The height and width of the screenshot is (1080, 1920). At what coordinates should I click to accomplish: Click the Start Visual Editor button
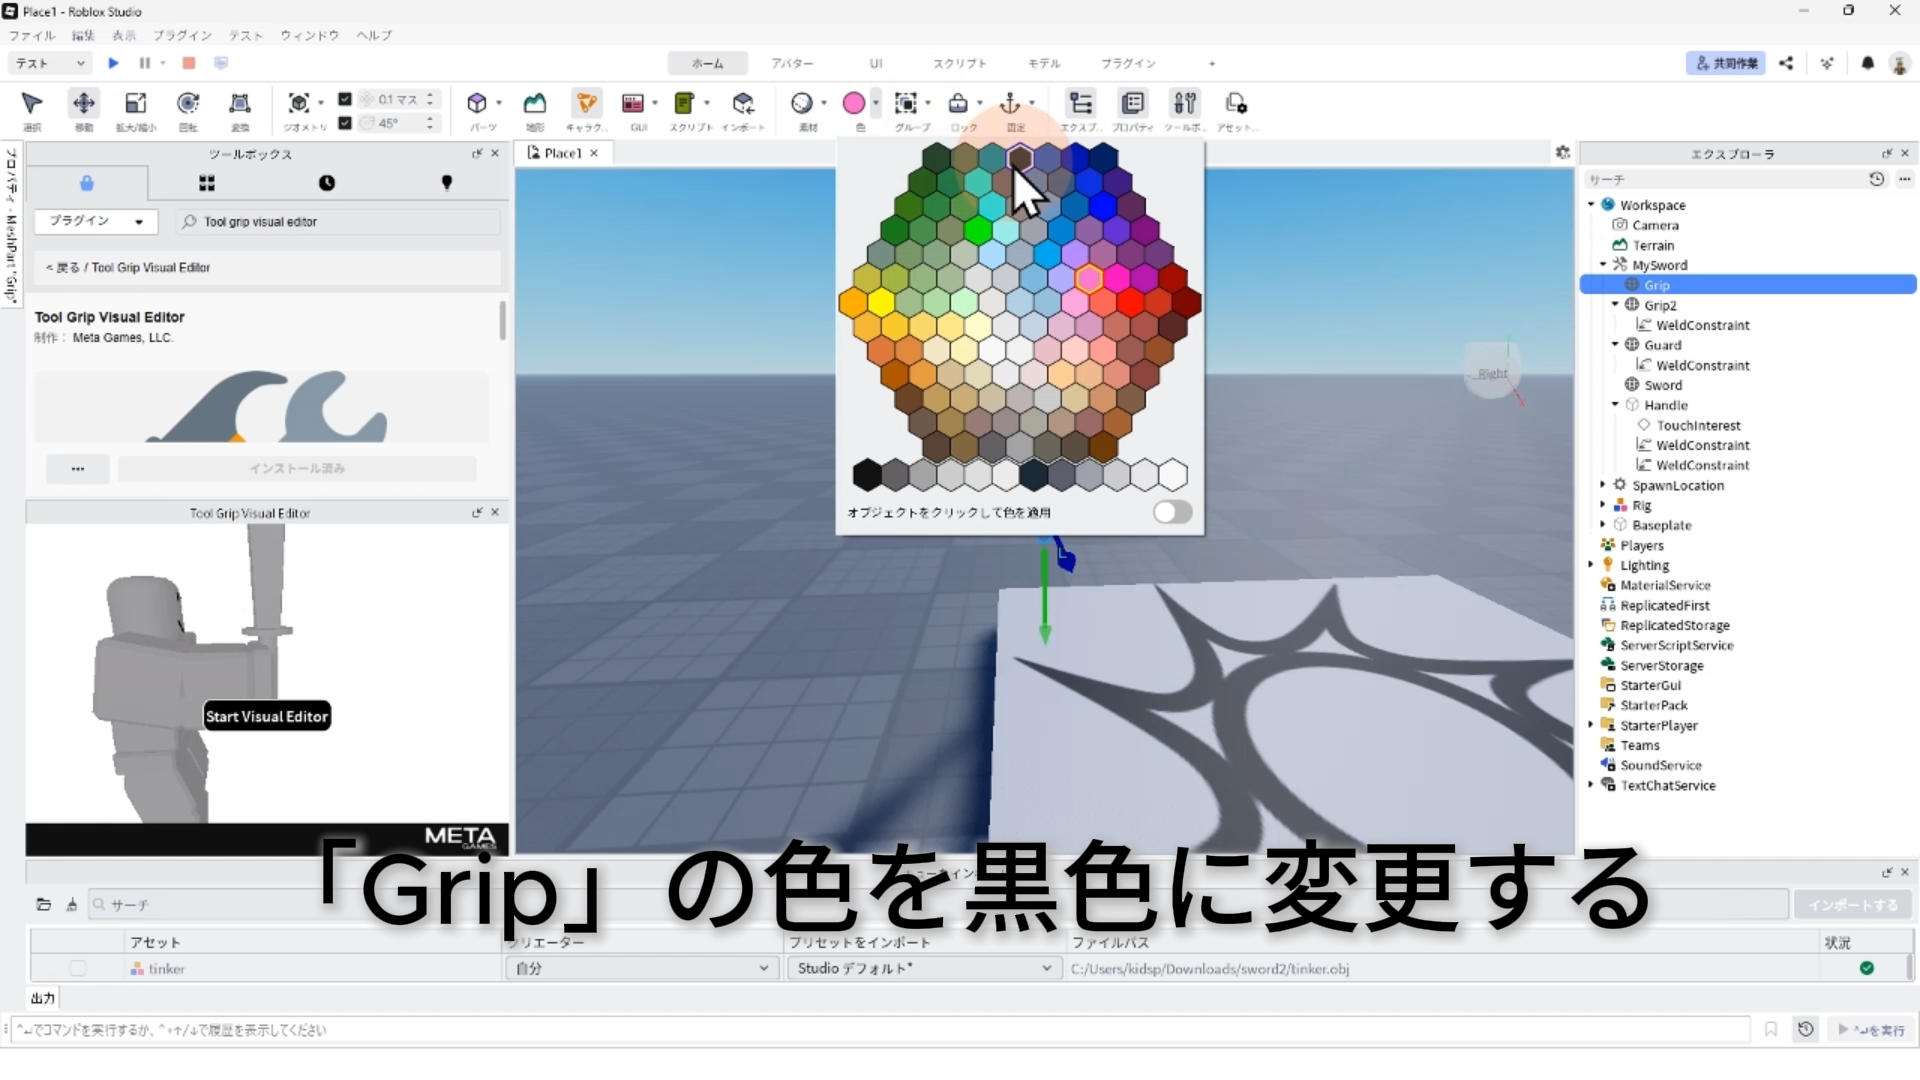[x=266, y=716]
